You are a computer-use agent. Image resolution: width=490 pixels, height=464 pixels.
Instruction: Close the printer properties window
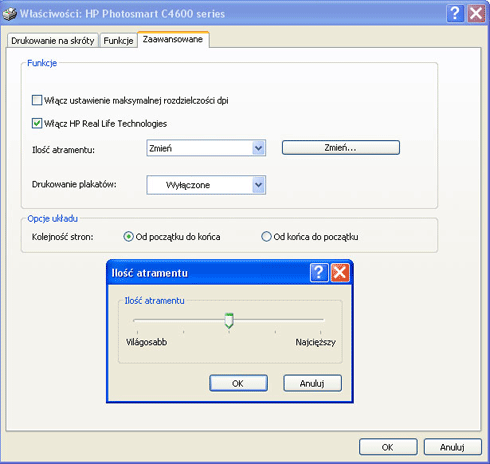[x=476, y=13]
